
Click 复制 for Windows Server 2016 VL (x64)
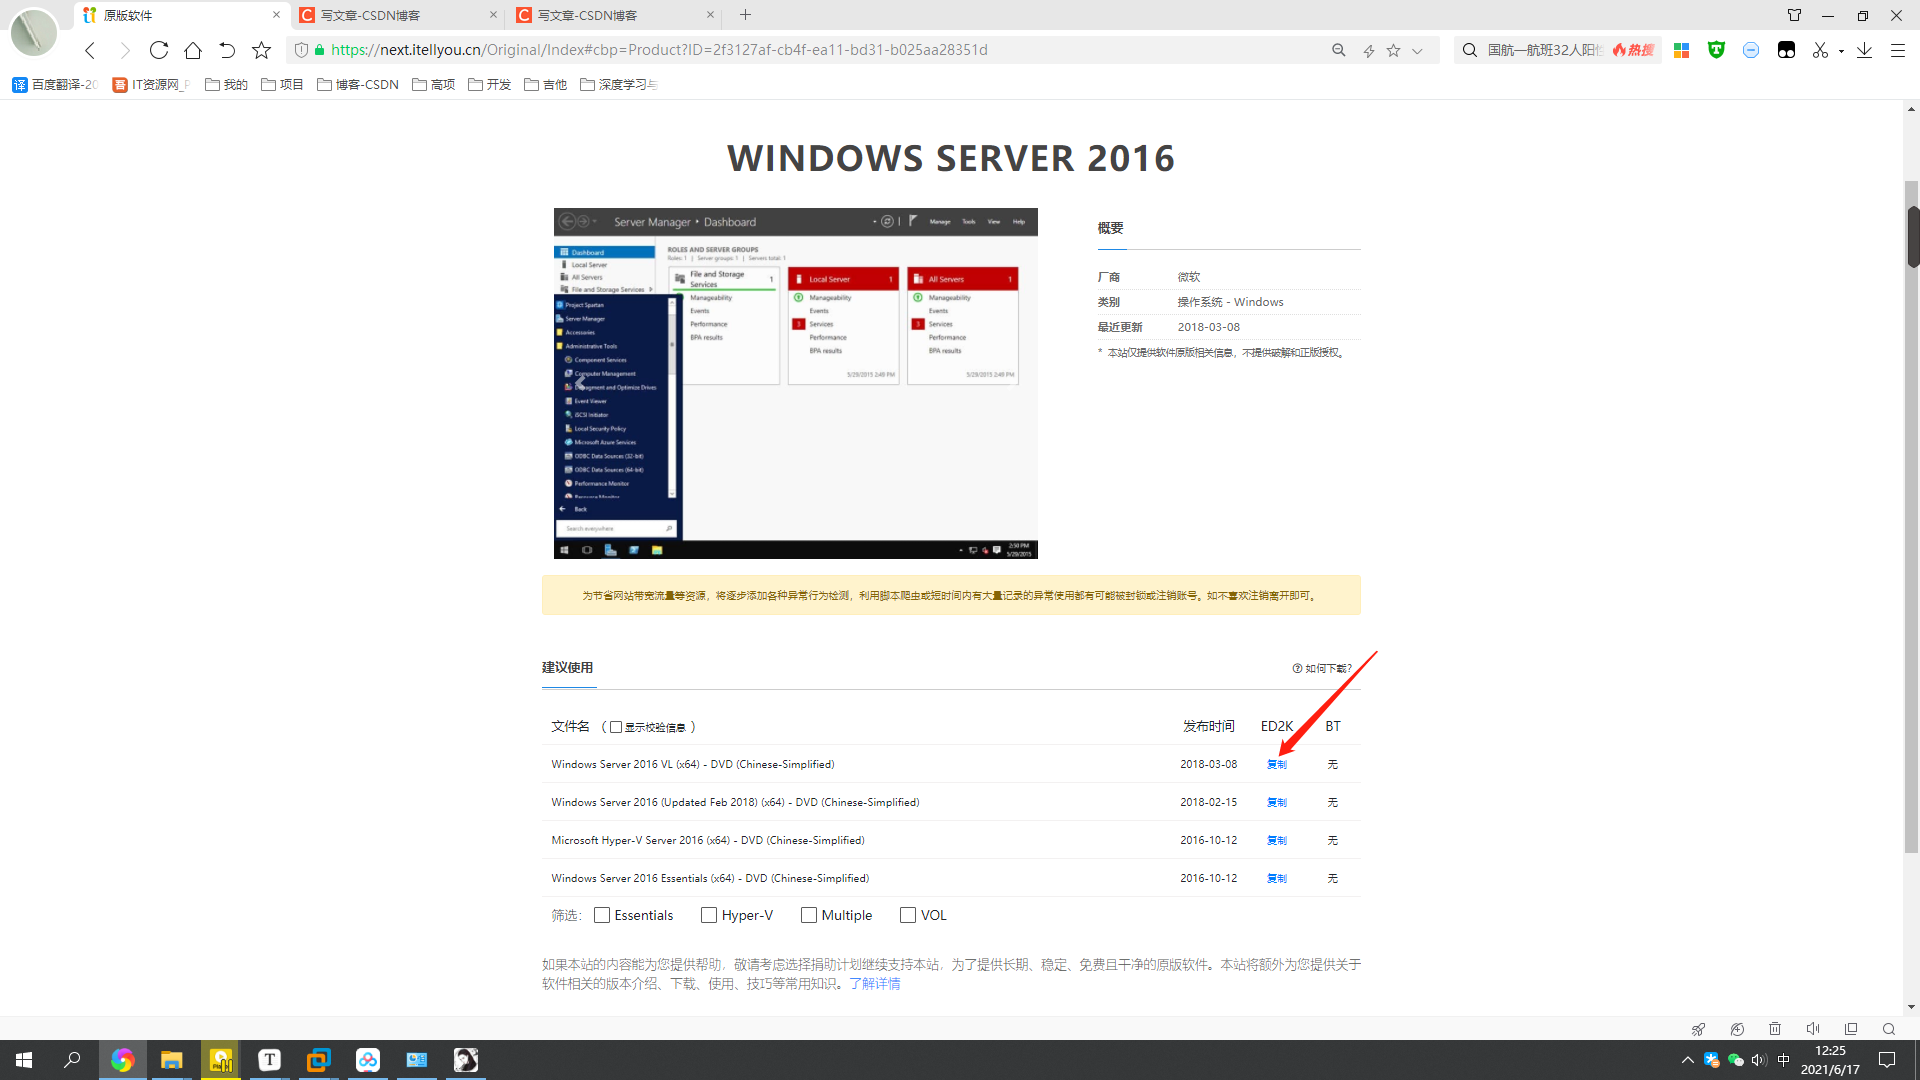[x=1276, y=764]
